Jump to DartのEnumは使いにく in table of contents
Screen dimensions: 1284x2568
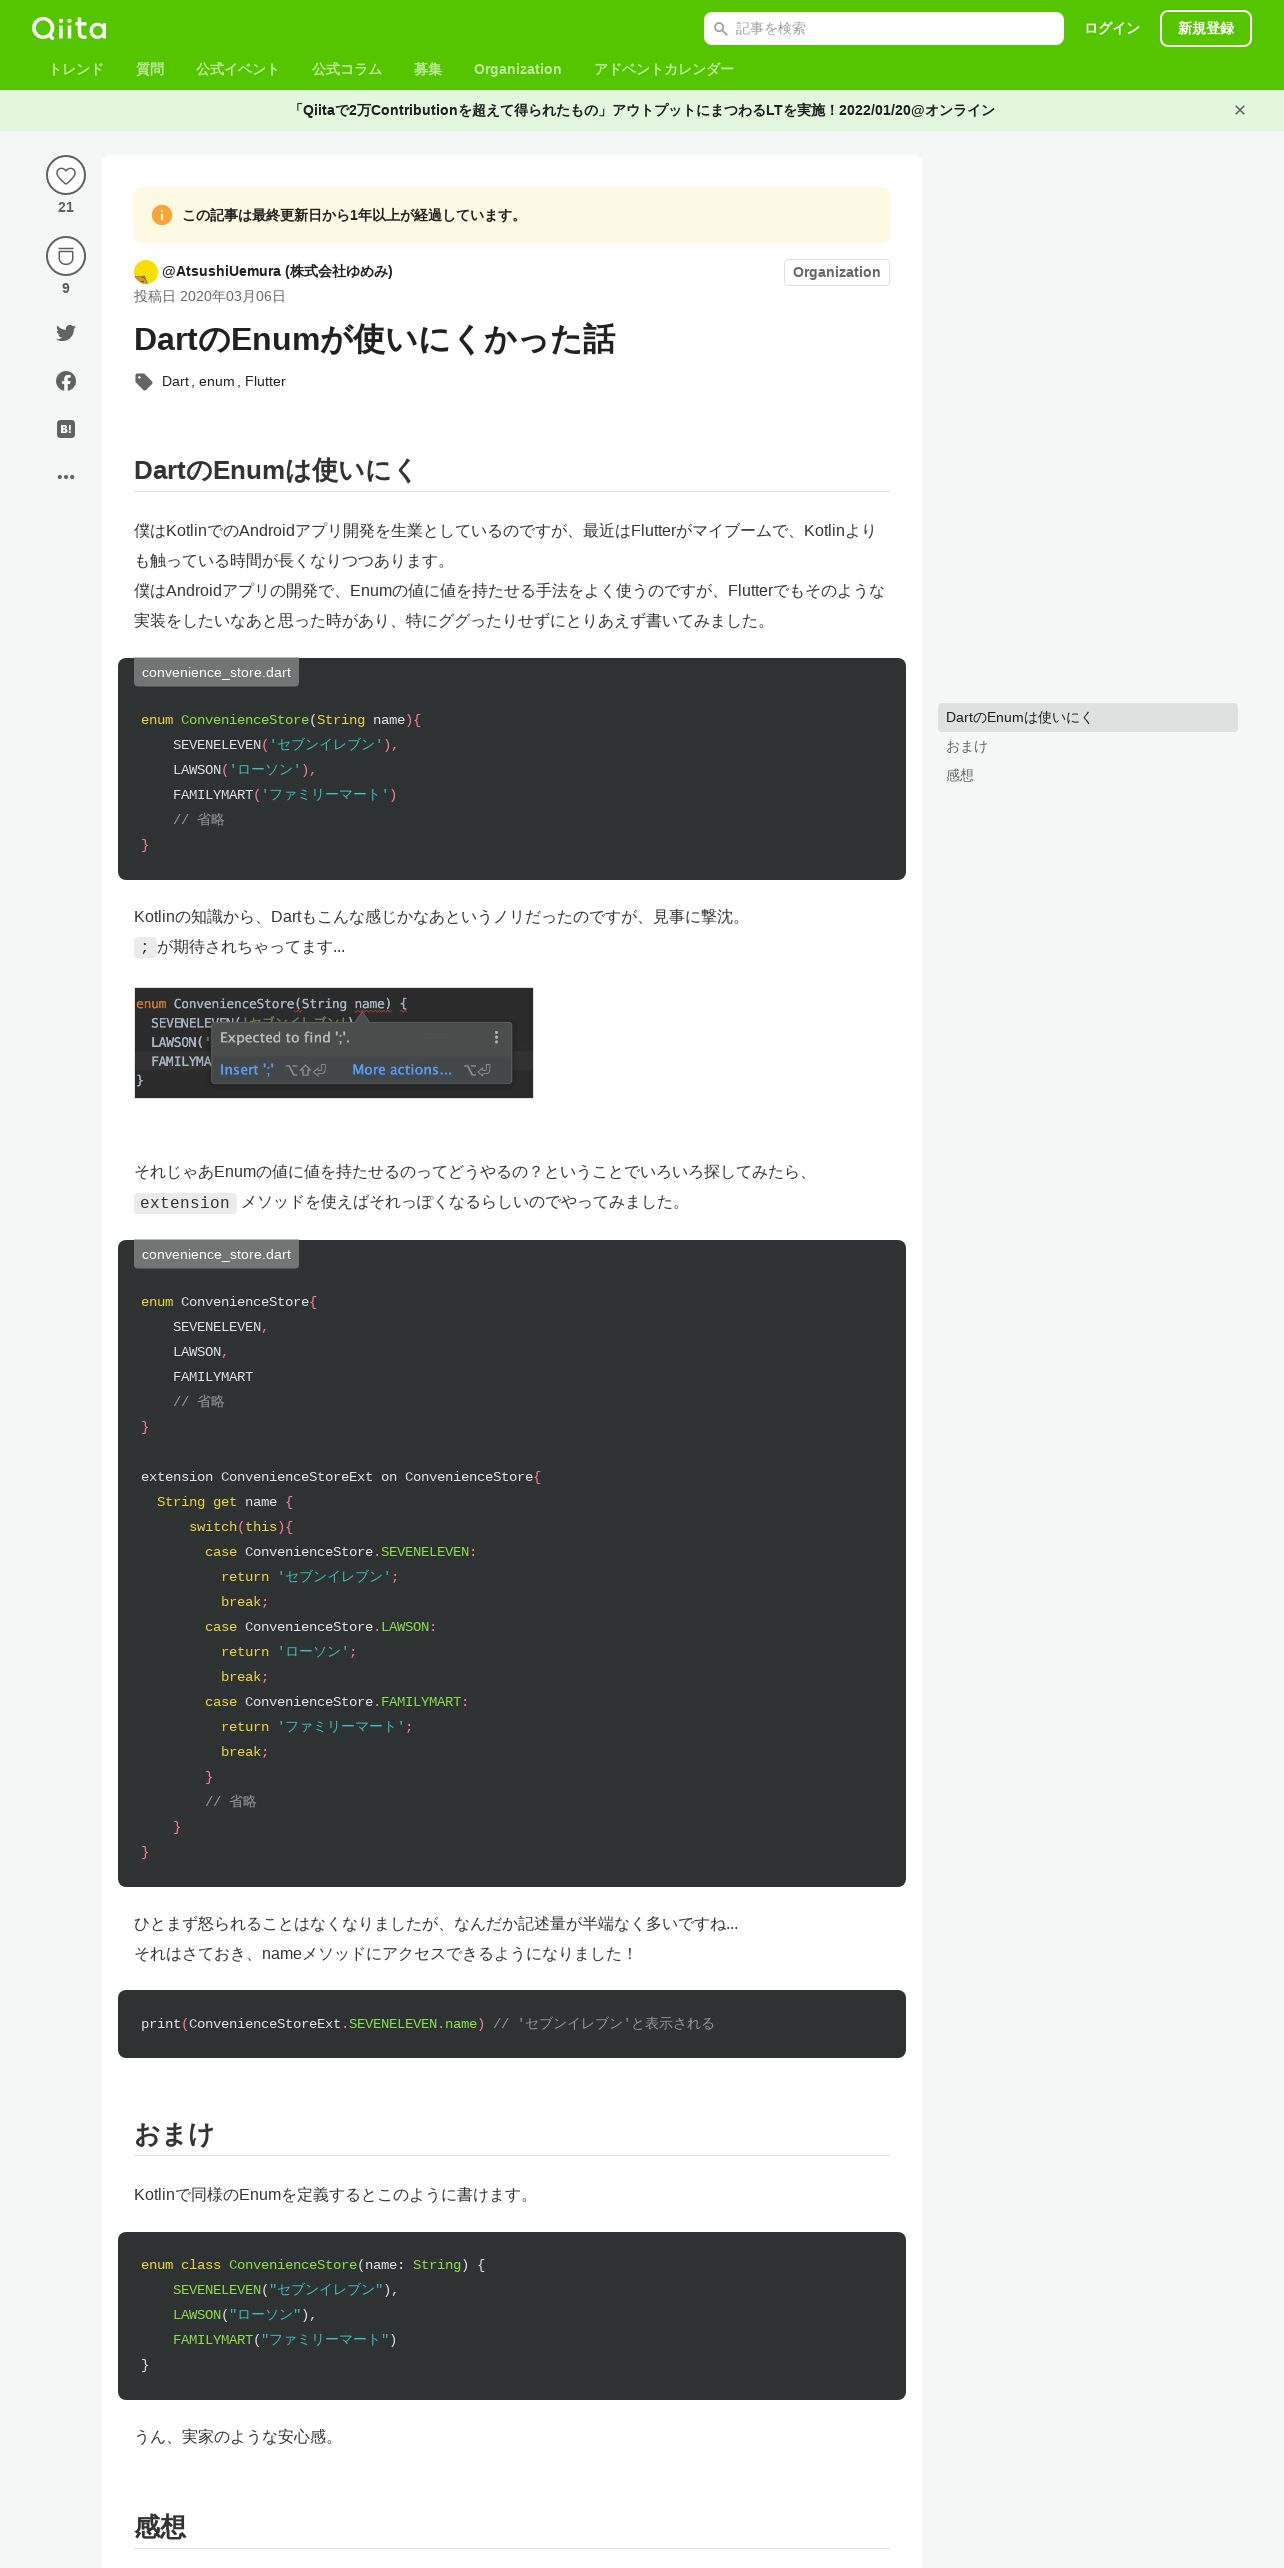[x=1088, y=717]
